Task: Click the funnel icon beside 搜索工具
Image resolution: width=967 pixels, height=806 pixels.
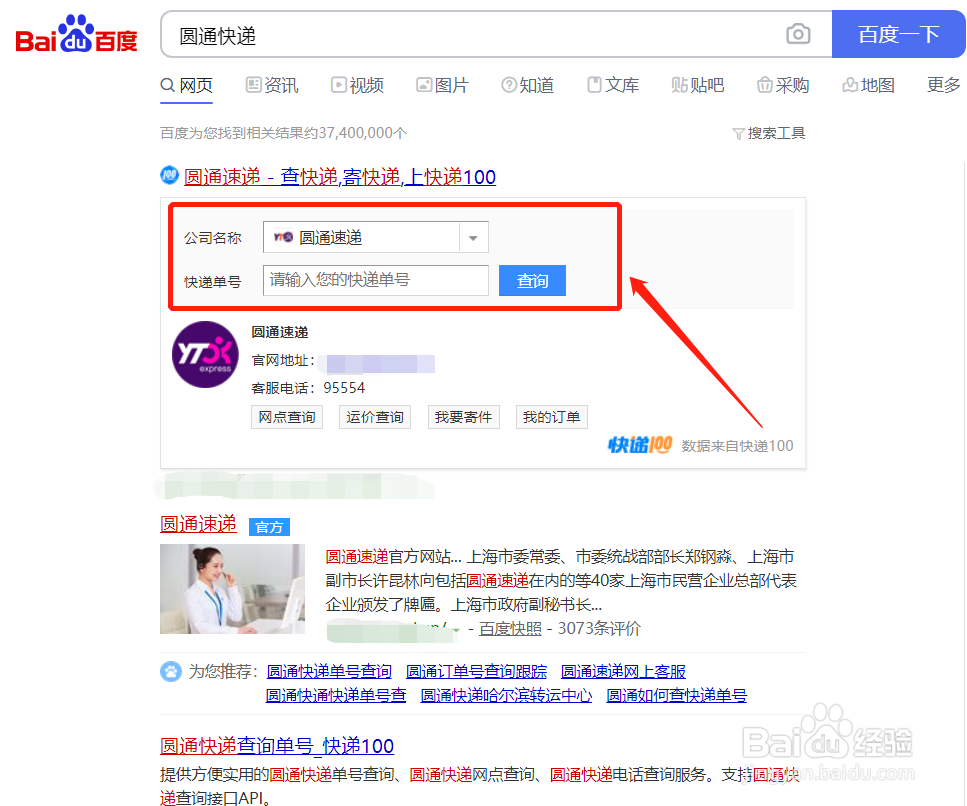Action: click(x=738, y=134)
